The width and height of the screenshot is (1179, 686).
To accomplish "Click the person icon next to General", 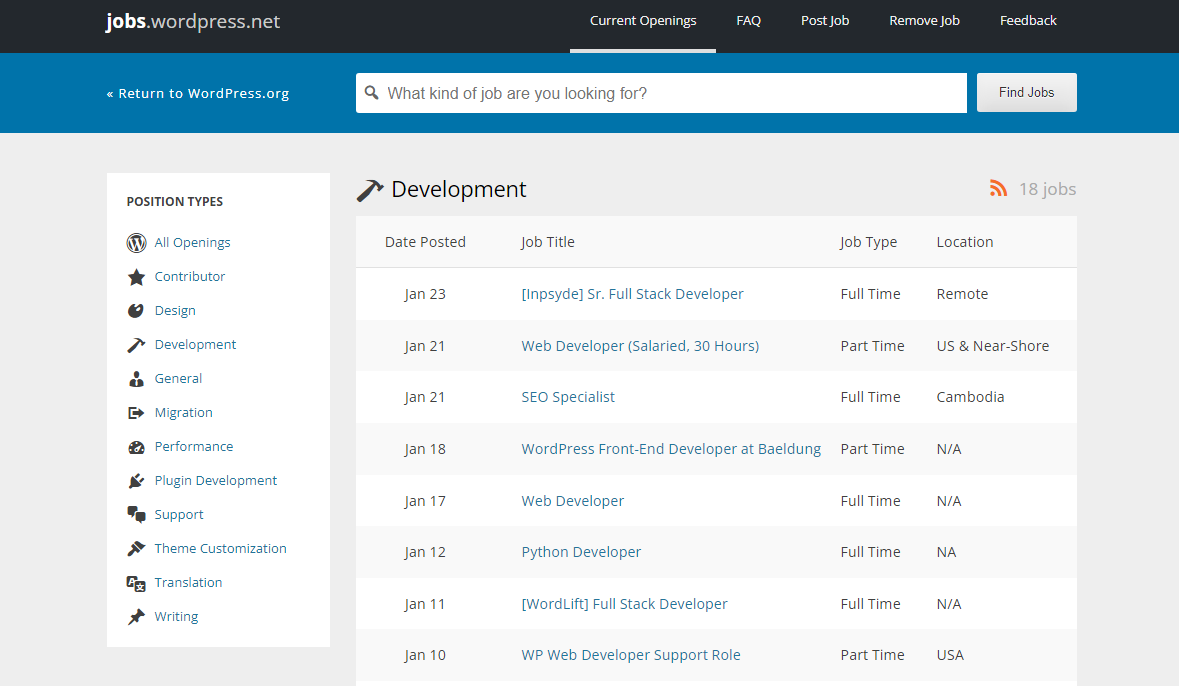I will point(136,378).
